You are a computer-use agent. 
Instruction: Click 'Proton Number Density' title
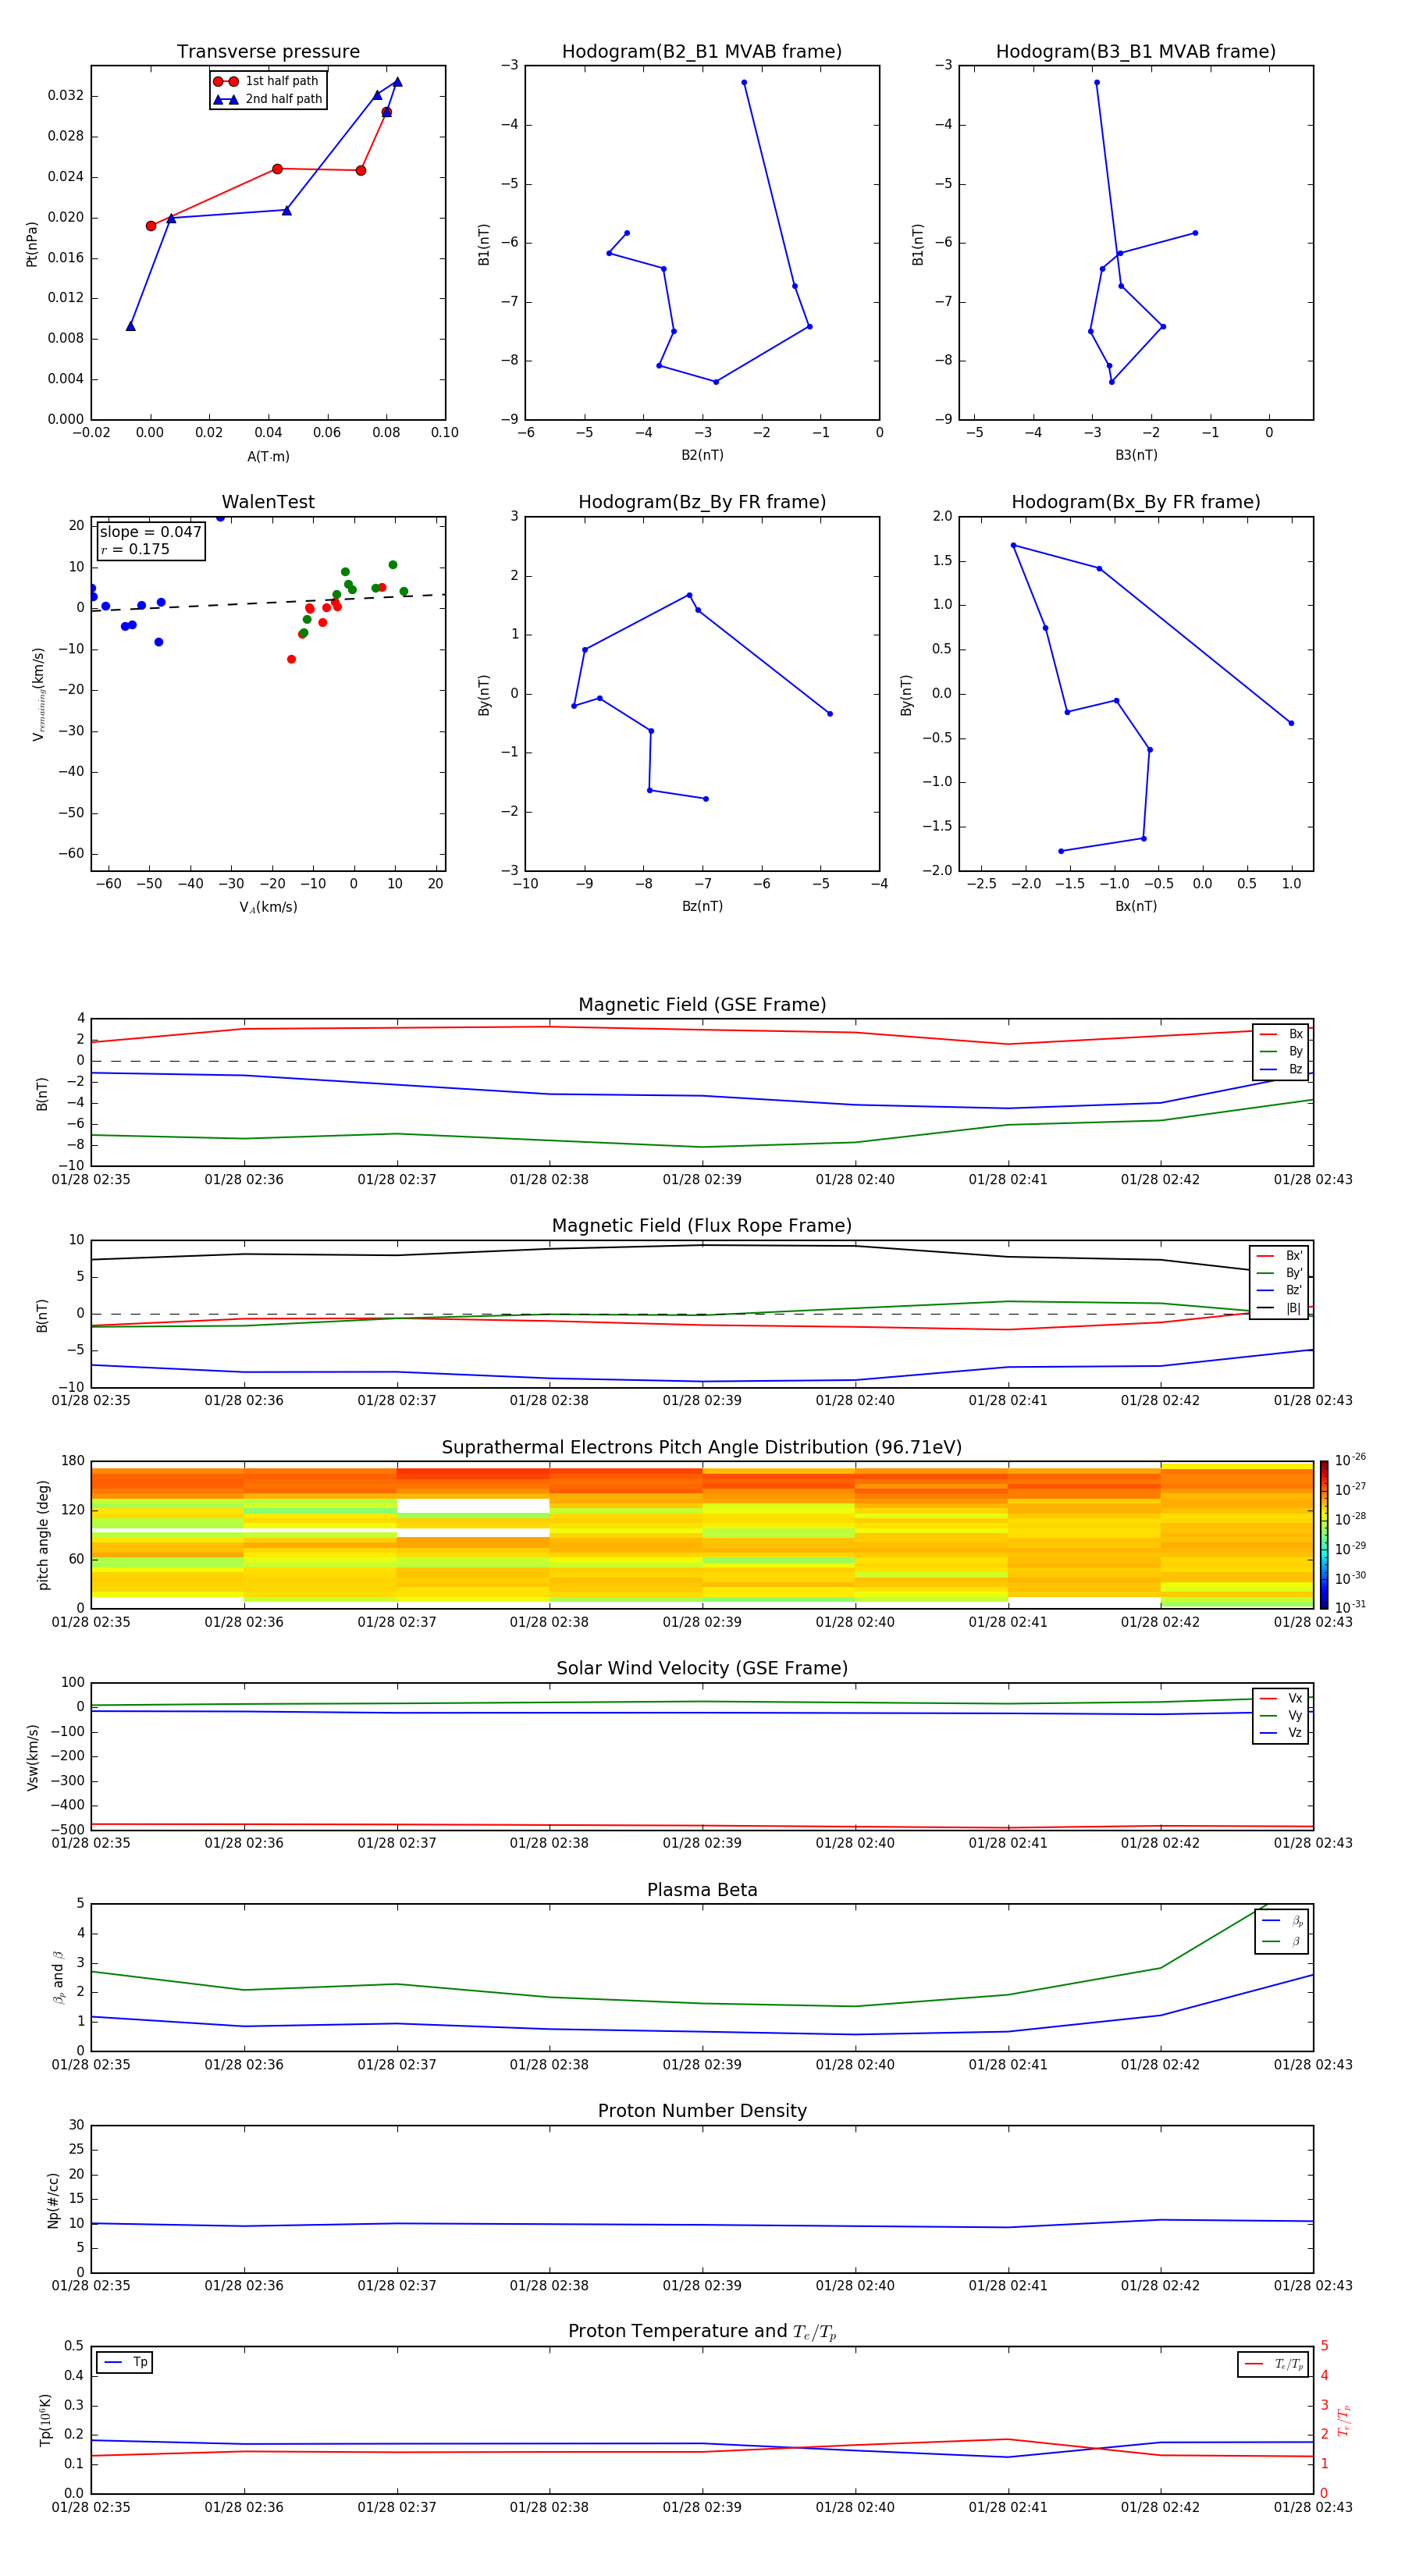[x=702, y=2111]
